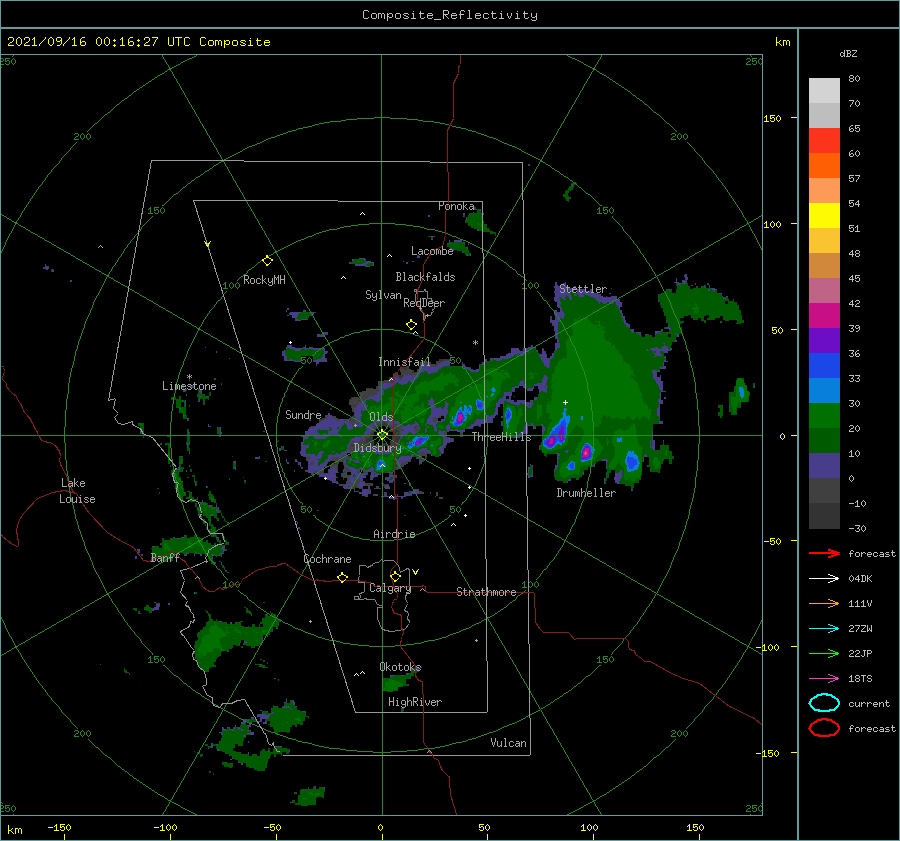
Task: Click the white 04DK arrow legend icon
Action: click(824, 579)
